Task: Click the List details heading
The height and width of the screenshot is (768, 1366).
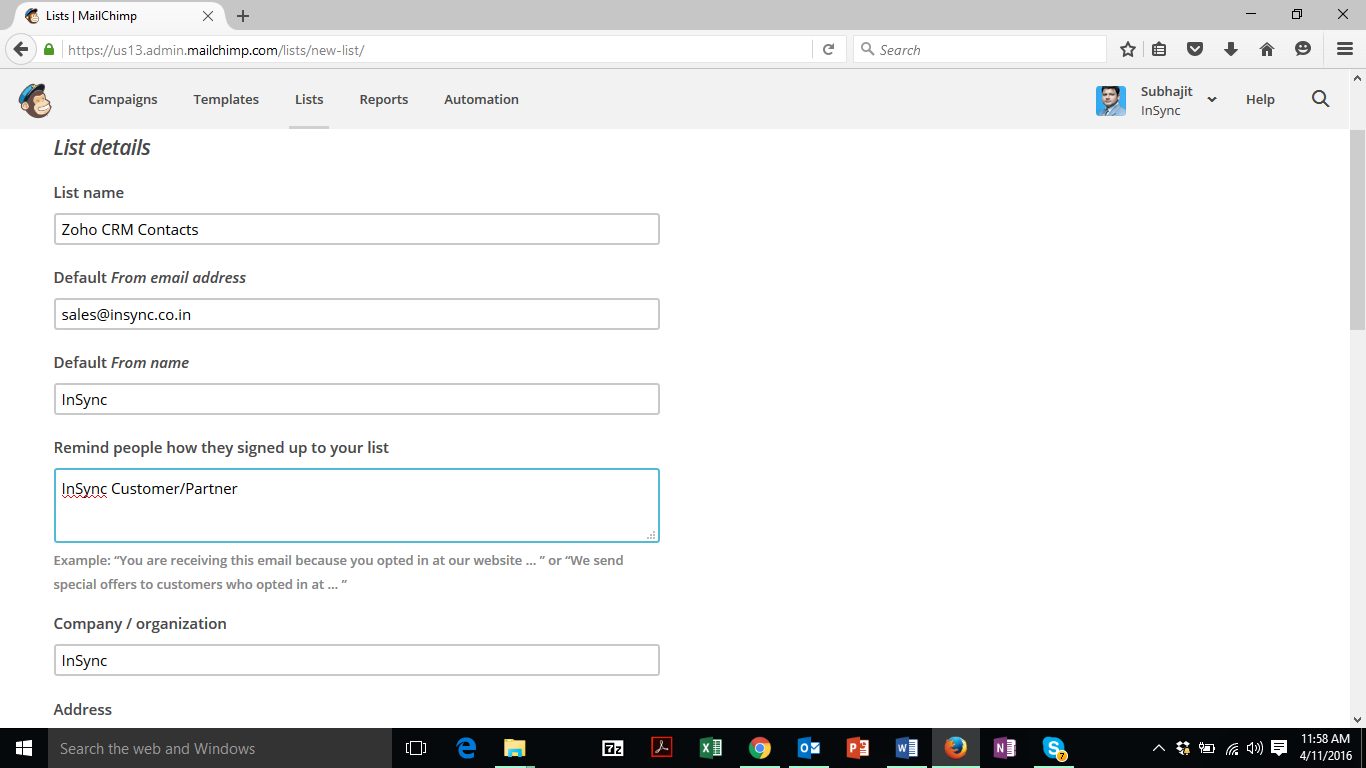Action: [x=102, y=147]
